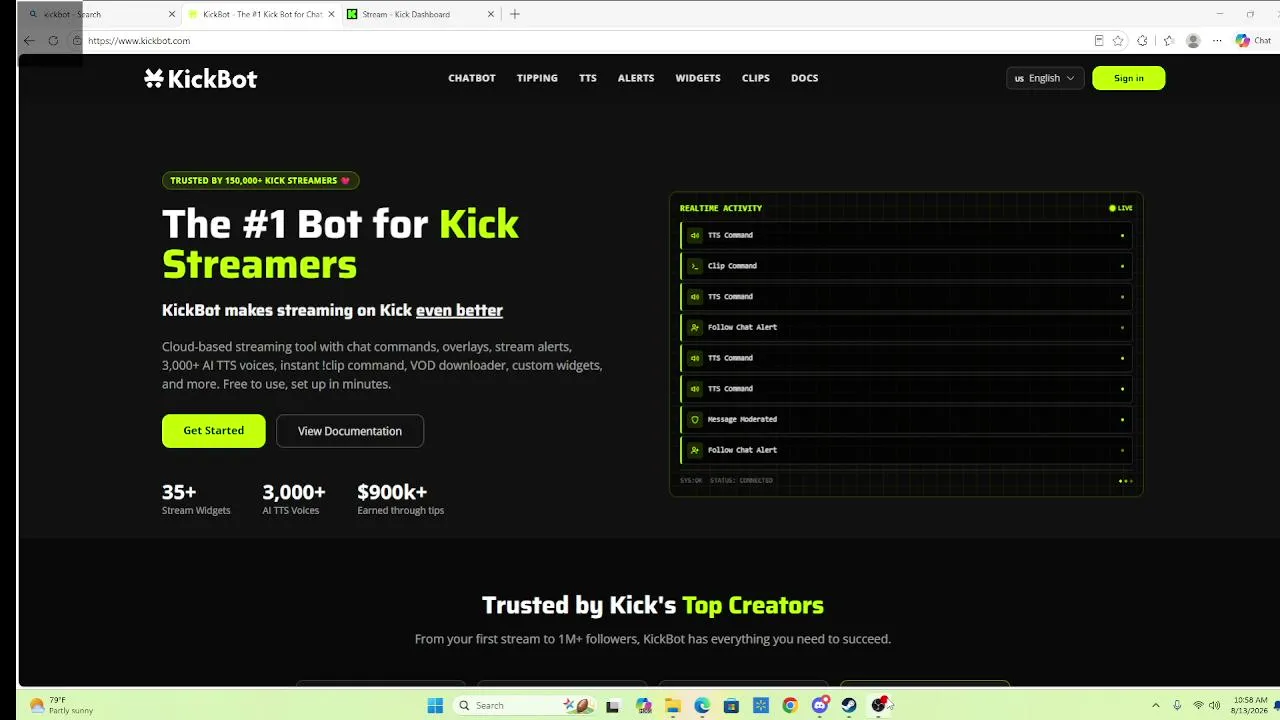This screenshot has width=1280, height=720.
Task: Add page to favorites star icon
Action: (x=1118, y=41)
